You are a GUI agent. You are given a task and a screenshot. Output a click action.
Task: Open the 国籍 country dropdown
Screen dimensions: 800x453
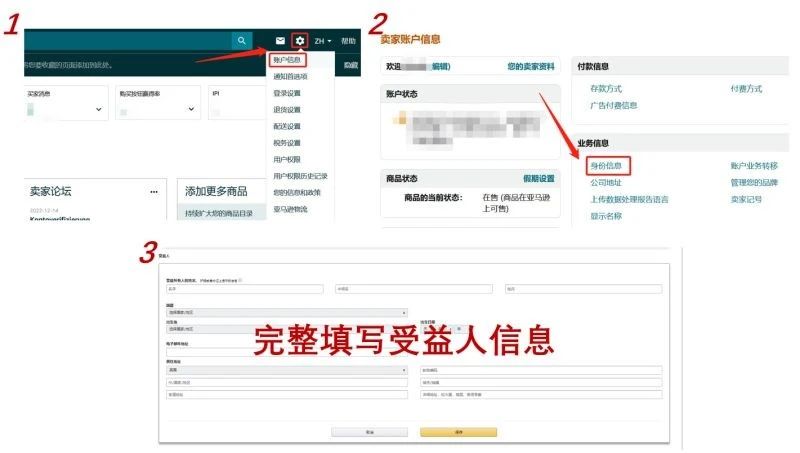coord(287,312)
